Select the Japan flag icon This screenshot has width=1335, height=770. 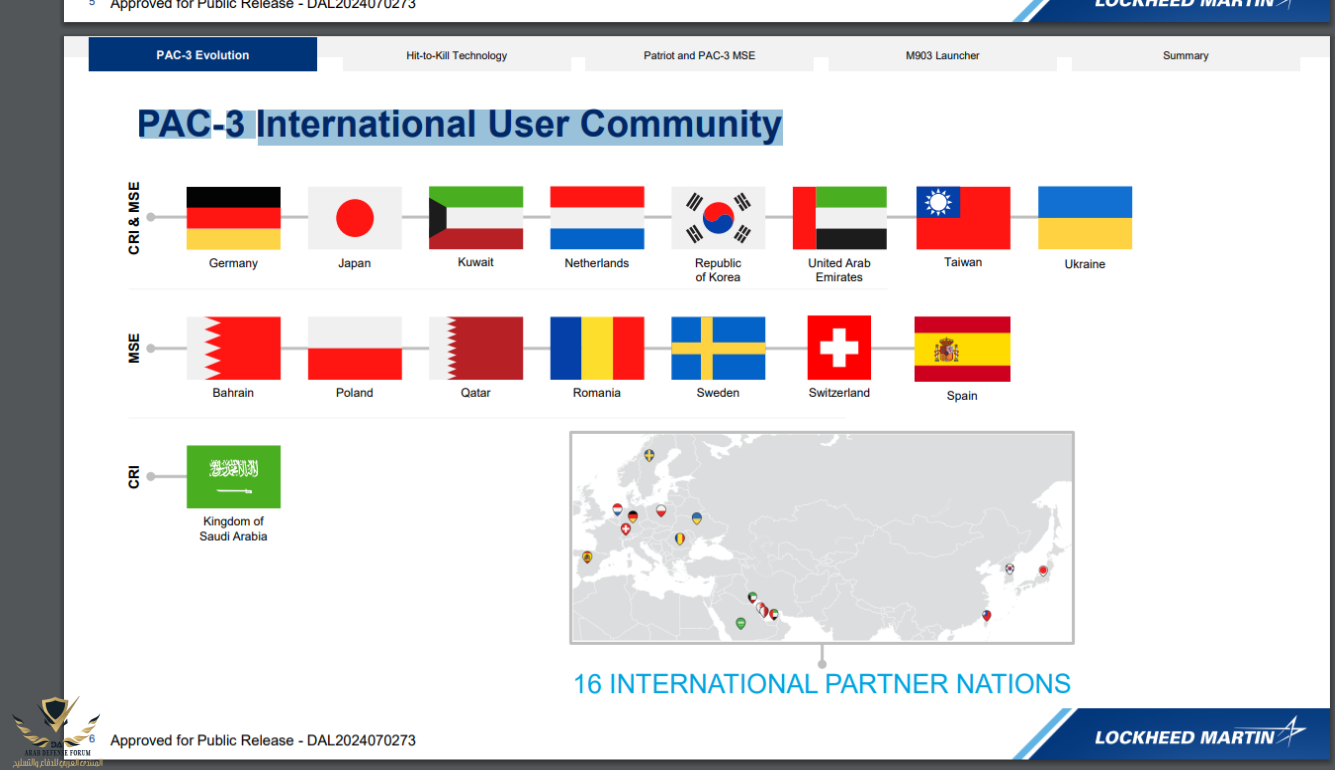click(x=354, y=218)
